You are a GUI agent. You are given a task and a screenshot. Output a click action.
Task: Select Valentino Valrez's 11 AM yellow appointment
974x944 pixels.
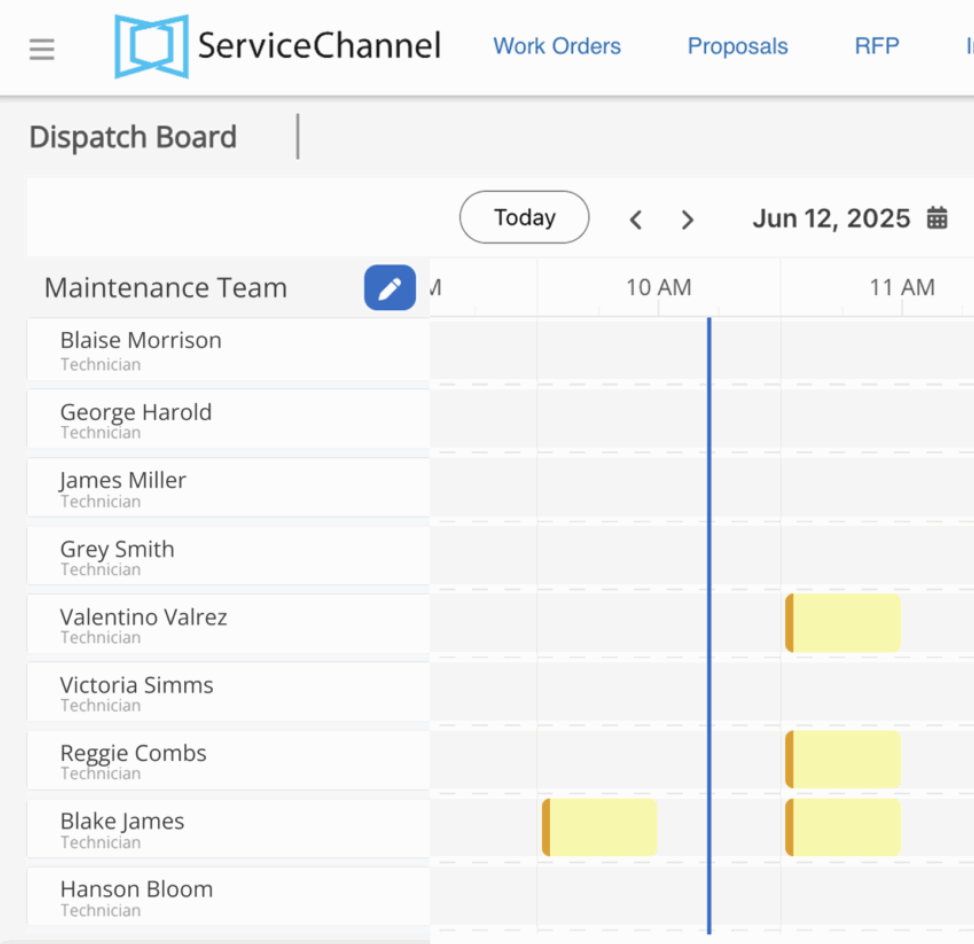point(843,623)
